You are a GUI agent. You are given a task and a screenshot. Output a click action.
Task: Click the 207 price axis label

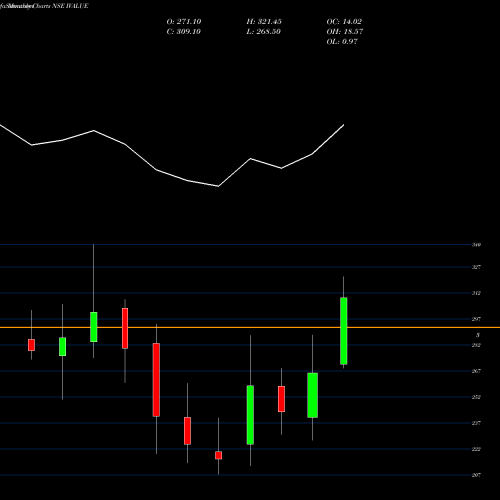coord(476,475)
